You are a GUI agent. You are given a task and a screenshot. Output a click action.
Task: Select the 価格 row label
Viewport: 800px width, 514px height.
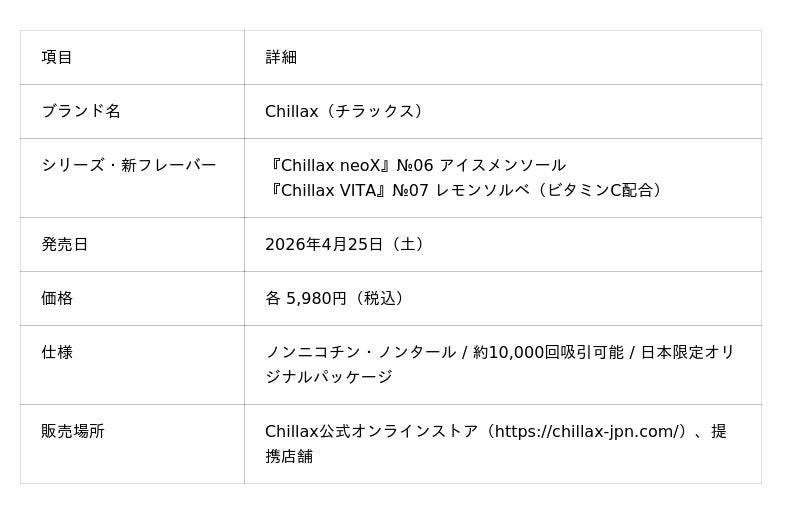[x=57, y=298]
